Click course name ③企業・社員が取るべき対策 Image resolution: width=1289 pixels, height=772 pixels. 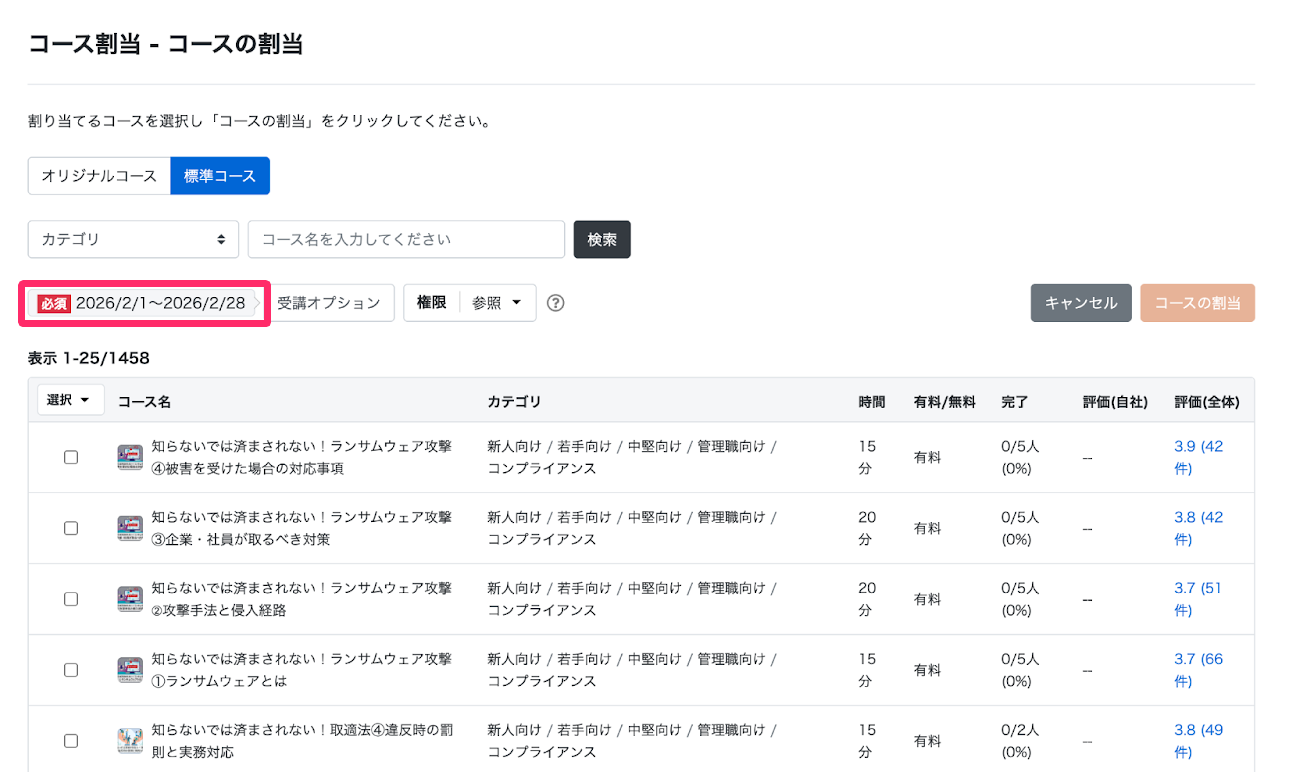pyautogui.click(x=302, y=528)
